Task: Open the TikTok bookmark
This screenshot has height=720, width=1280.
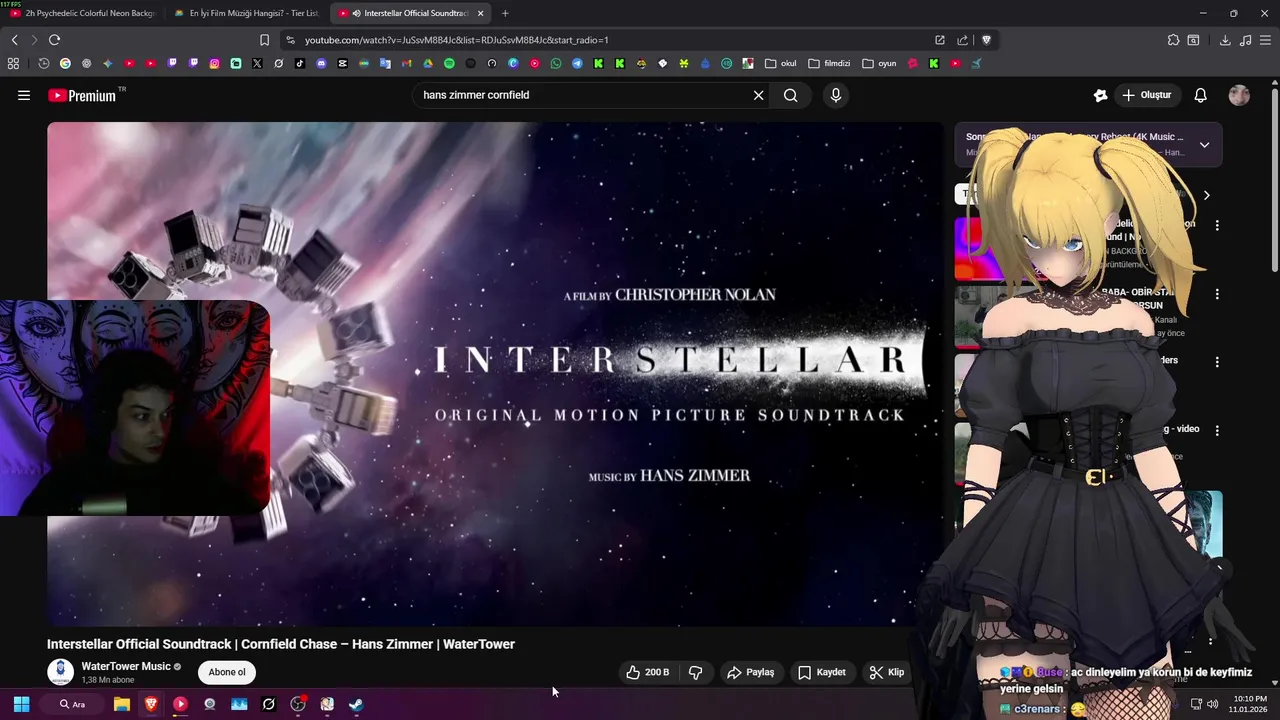Action: tap(300, 63)
